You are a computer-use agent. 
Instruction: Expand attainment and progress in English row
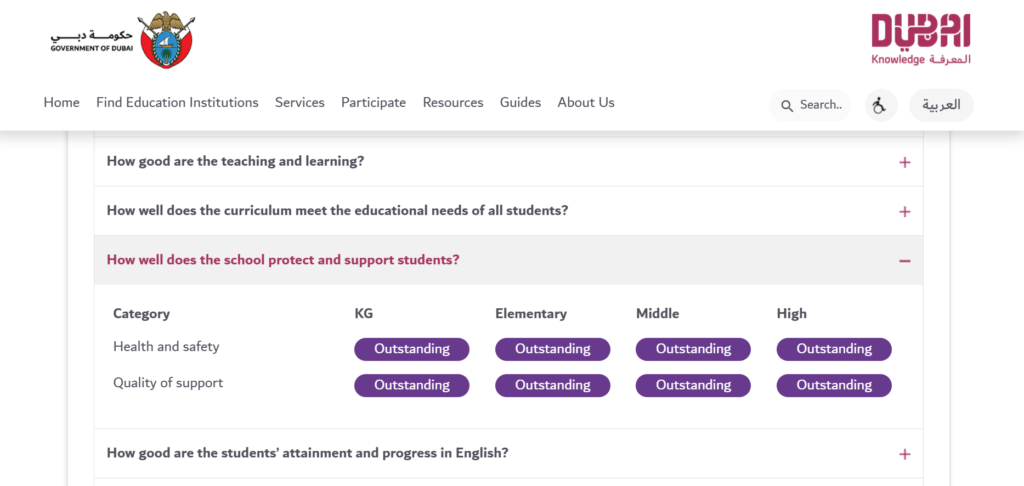[x=509, y=453]
